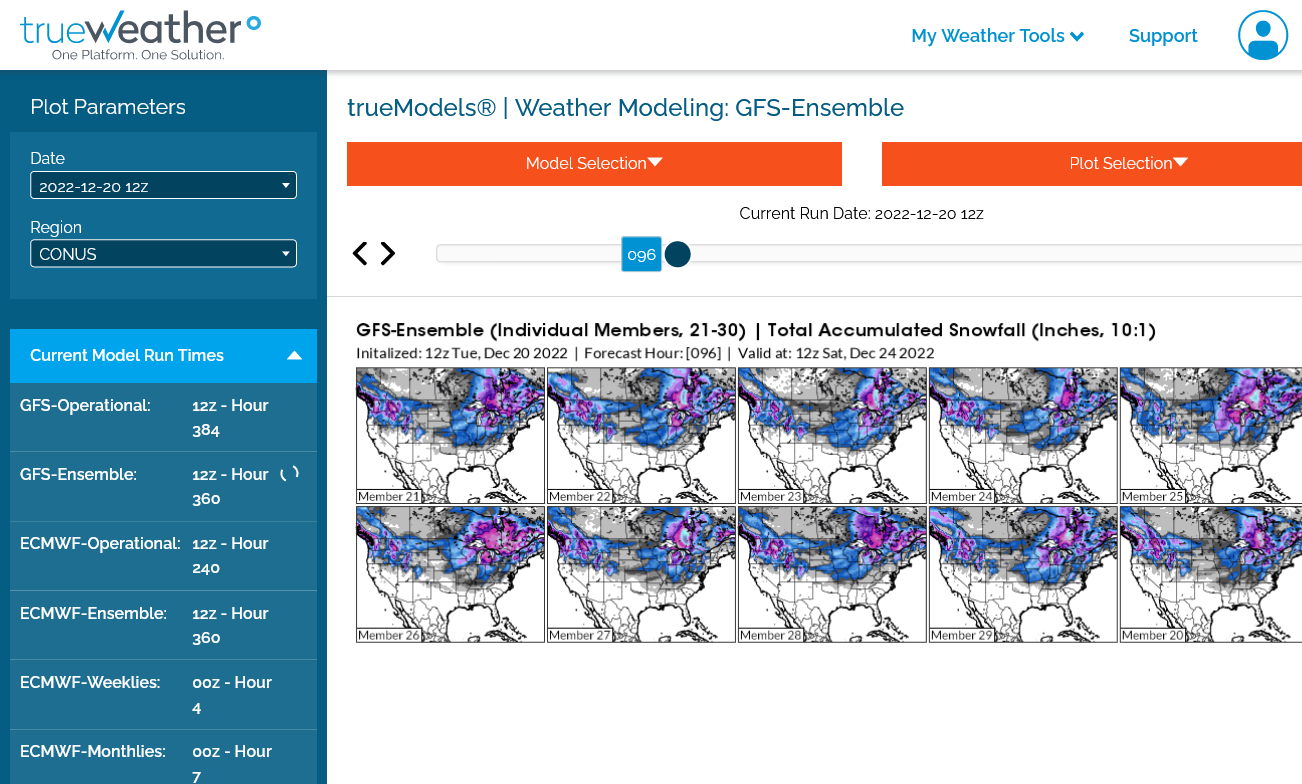1302x784 pixels.
Task: Open the Date dropdown 2022-12-20 12z
Action: pyautogui.click(x=163, y=185)
